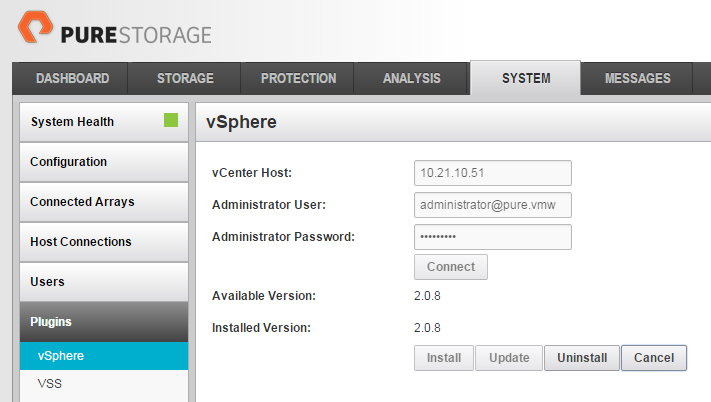Click the green System Health status indicator

tap(171, 120)
